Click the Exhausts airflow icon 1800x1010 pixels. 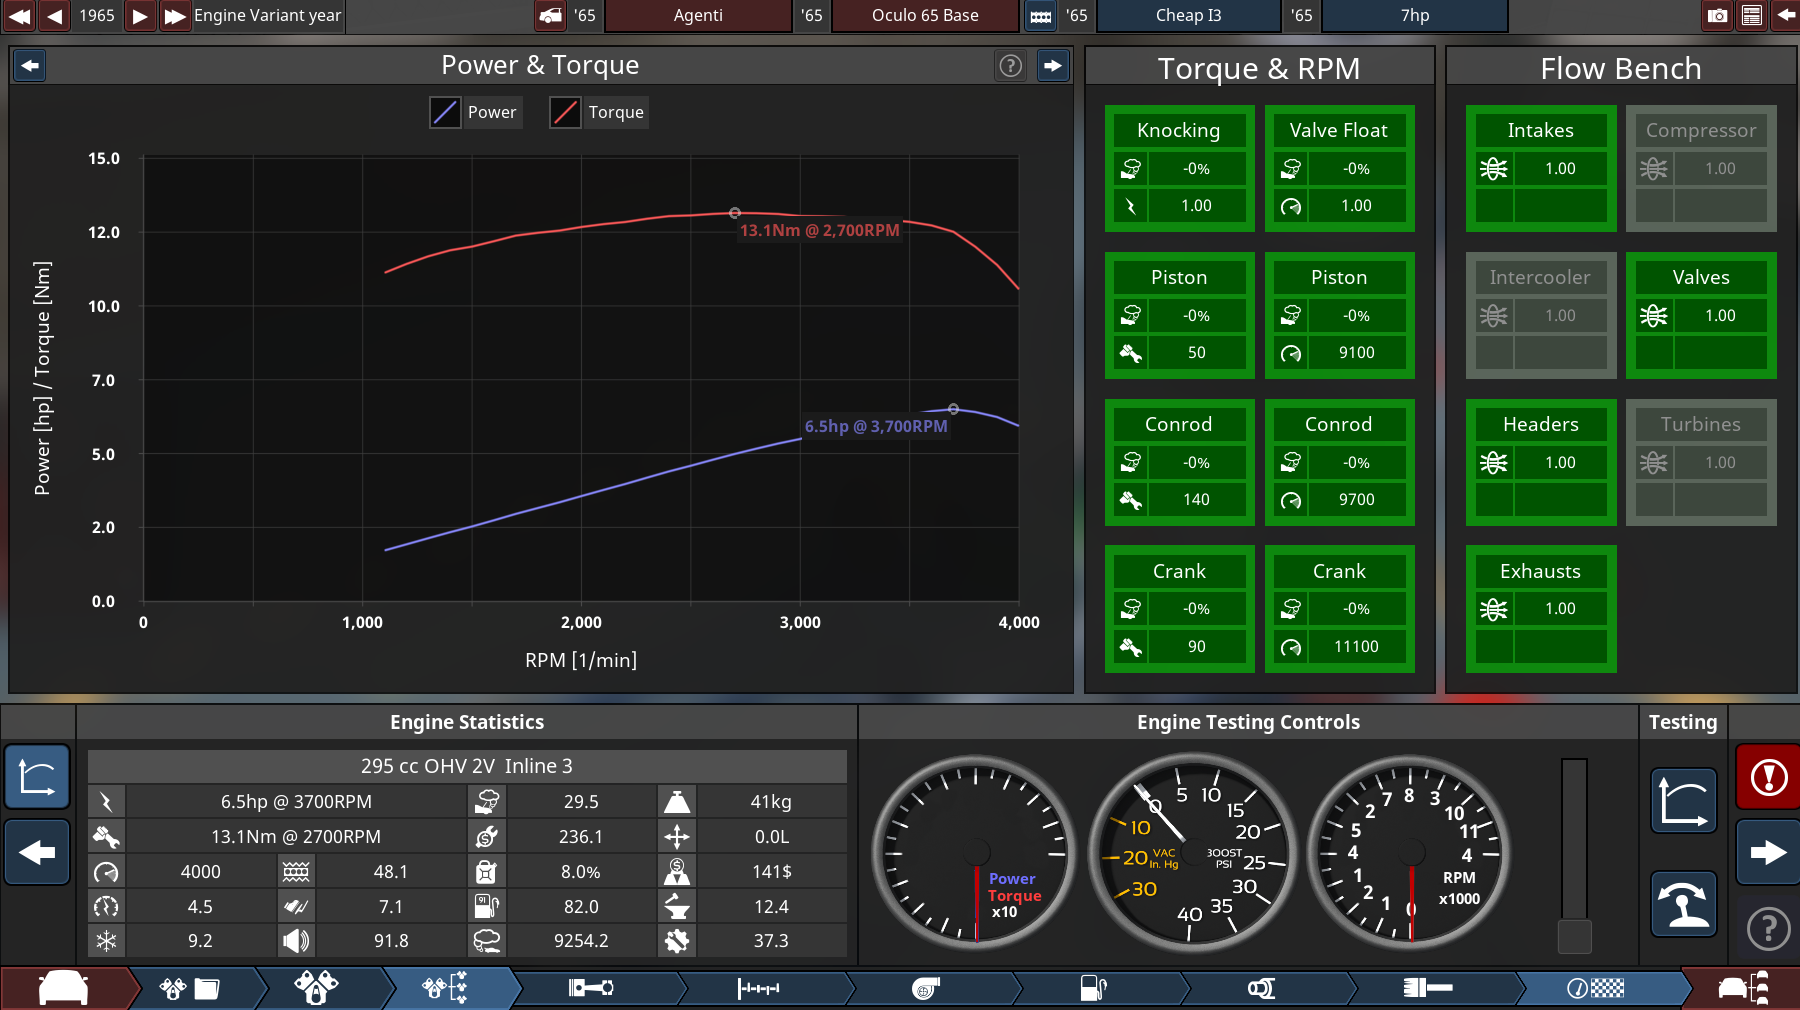coord(1494,608)
